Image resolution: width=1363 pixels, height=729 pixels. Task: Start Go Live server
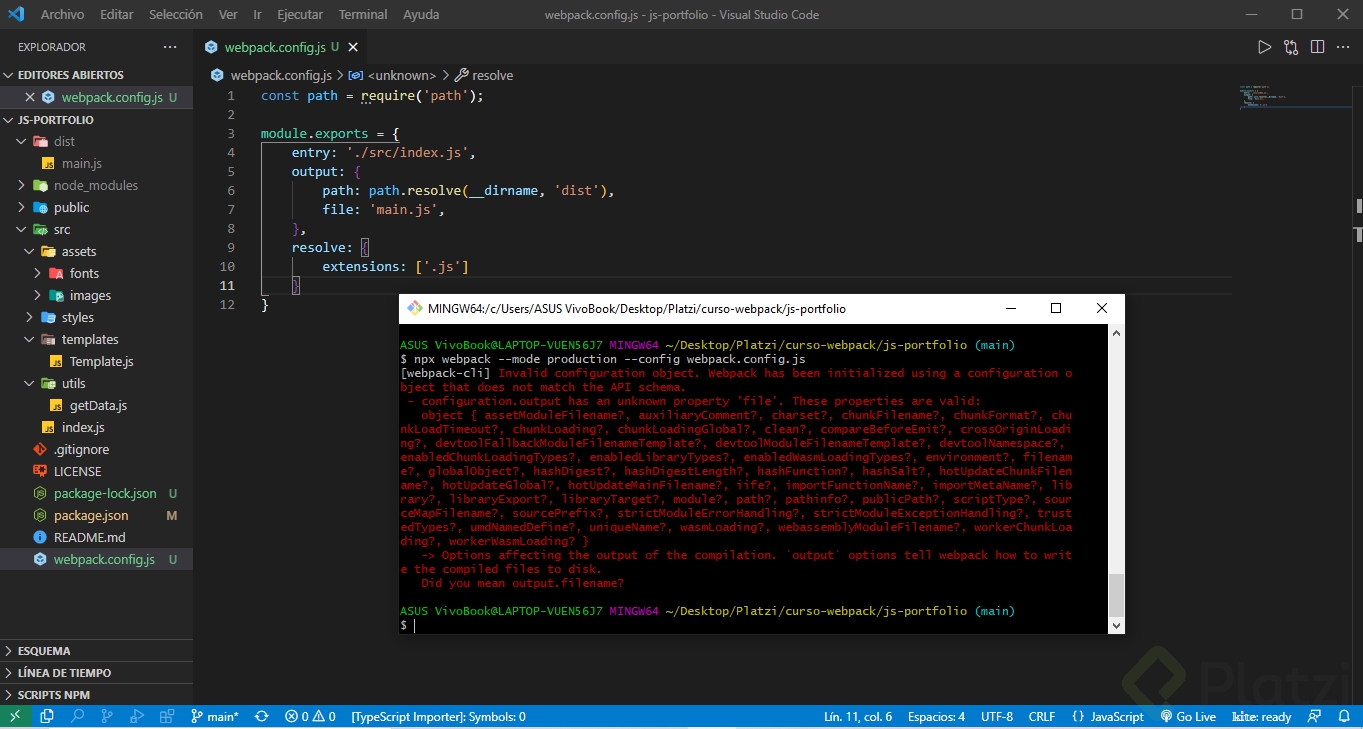[1188, 716]
